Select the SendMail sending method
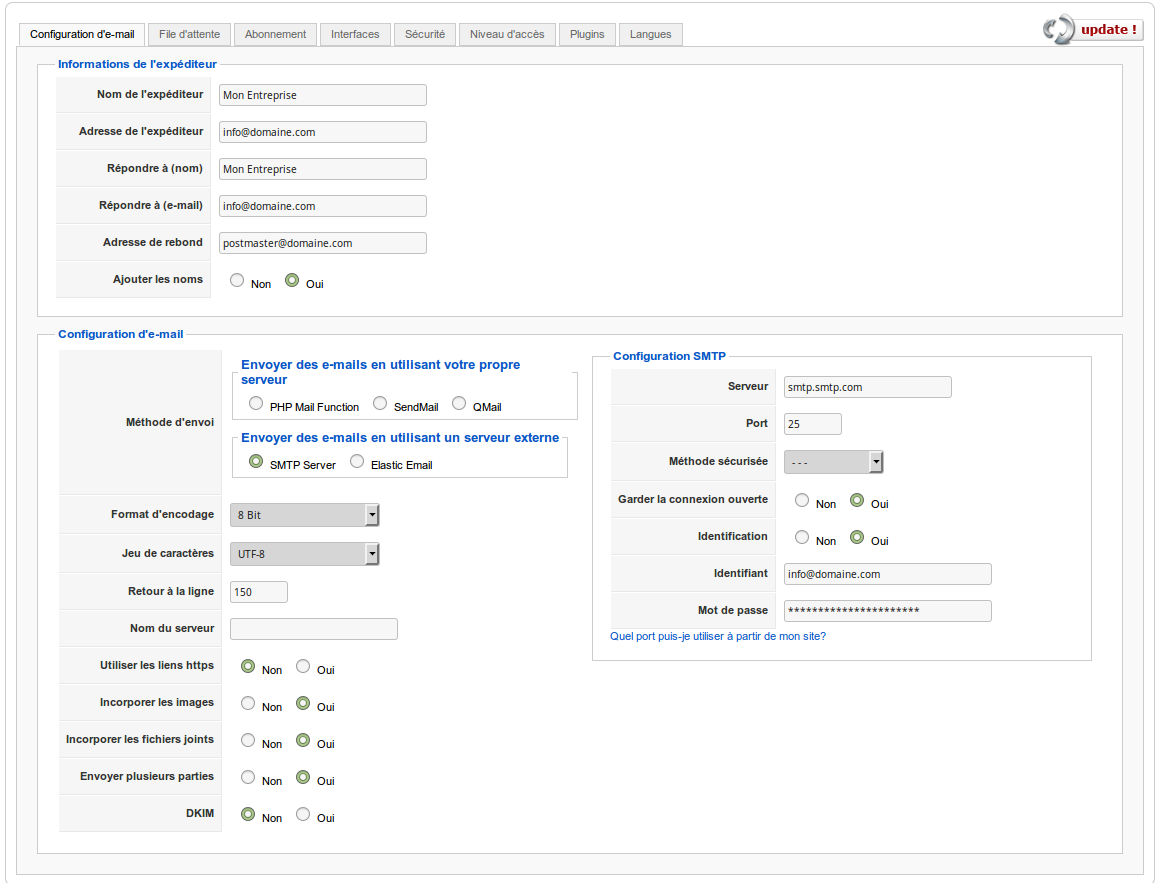The width and height of the screenshot is (1160, 883). tap(380, 403)
